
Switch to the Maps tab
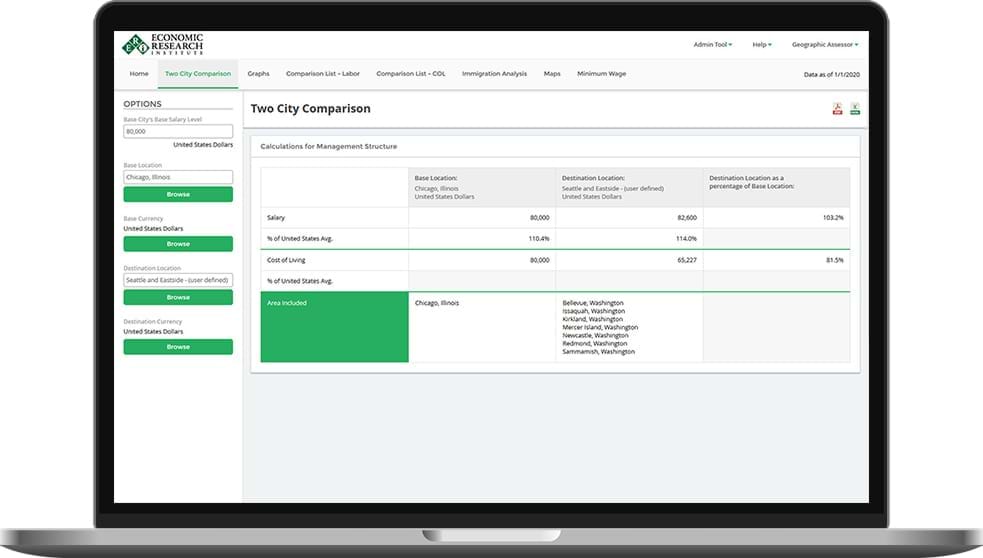(552, 74)
